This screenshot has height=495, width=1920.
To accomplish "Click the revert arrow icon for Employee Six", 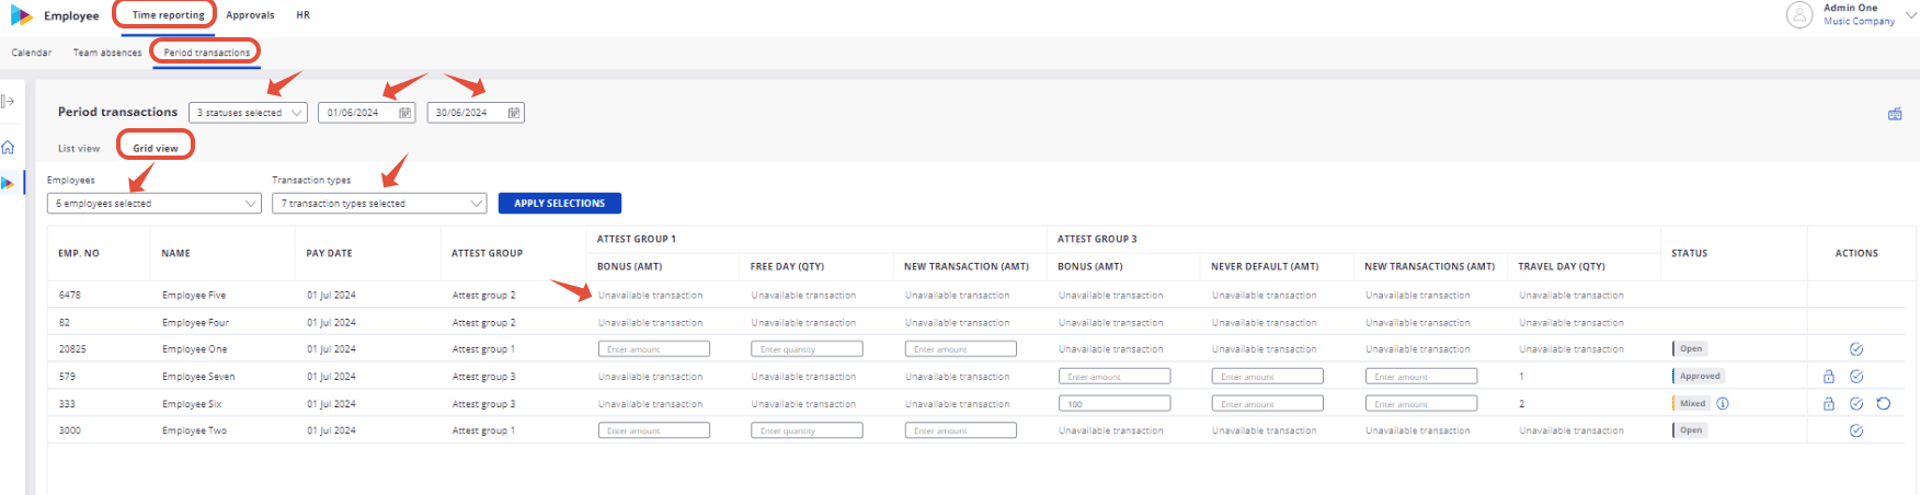I will coord(1883,404).
